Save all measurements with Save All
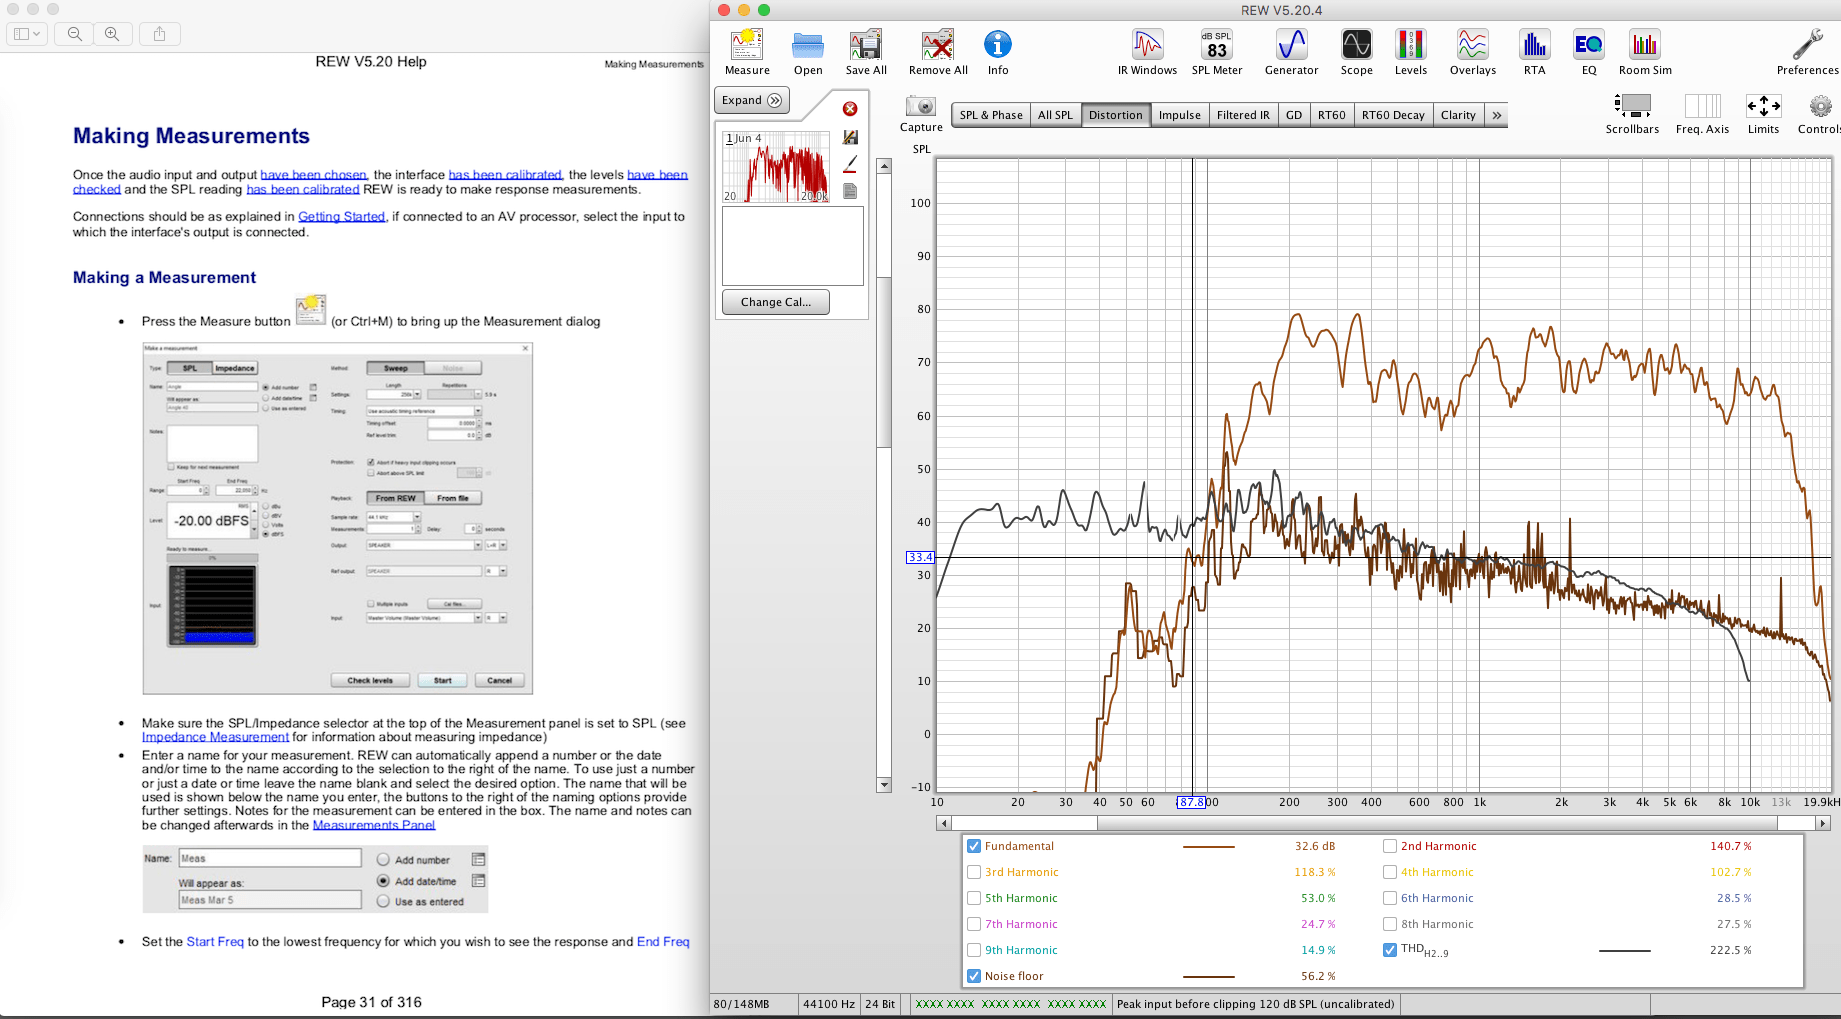This screenshot has width=1841, height=1019. click(x=866, y=52)
